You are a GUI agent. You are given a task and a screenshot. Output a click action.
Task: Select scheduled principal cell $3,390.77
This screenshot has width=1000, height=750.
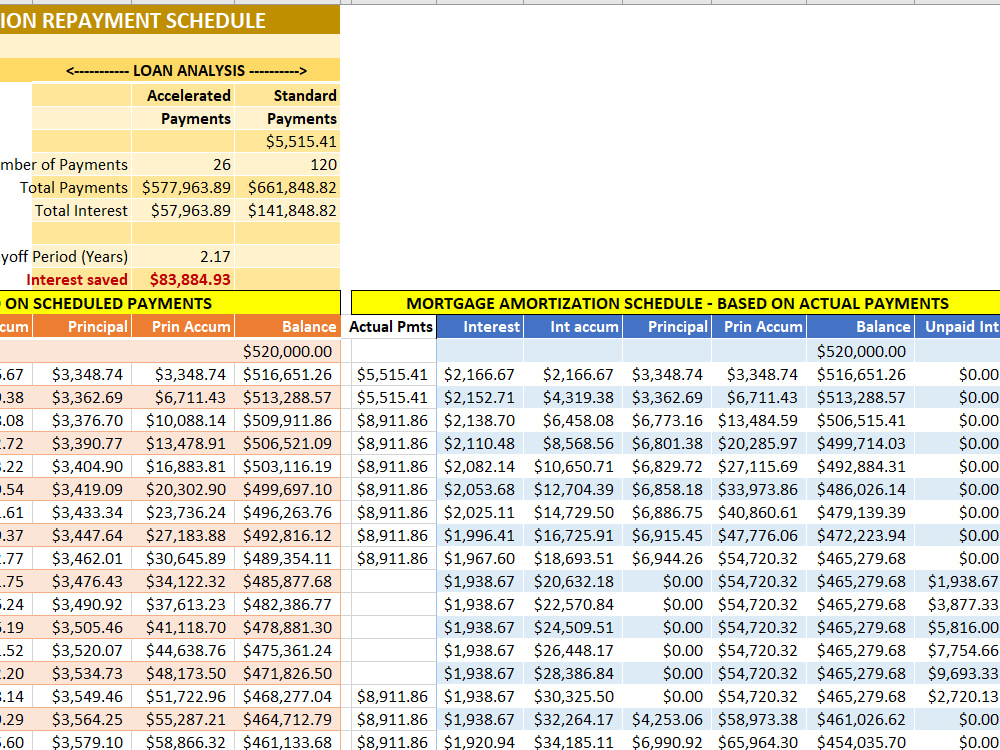[x=82, y=443]
